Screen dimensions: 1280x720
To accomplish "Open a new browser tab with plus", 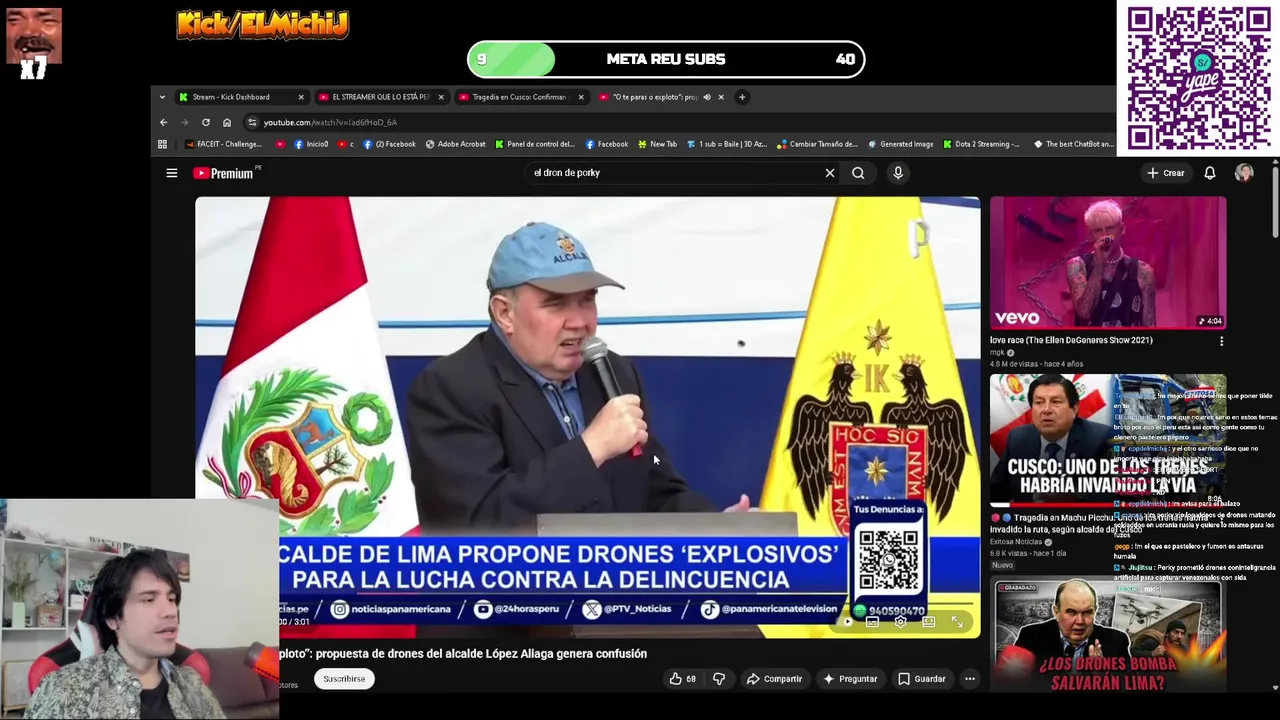I will click(742, 97).
